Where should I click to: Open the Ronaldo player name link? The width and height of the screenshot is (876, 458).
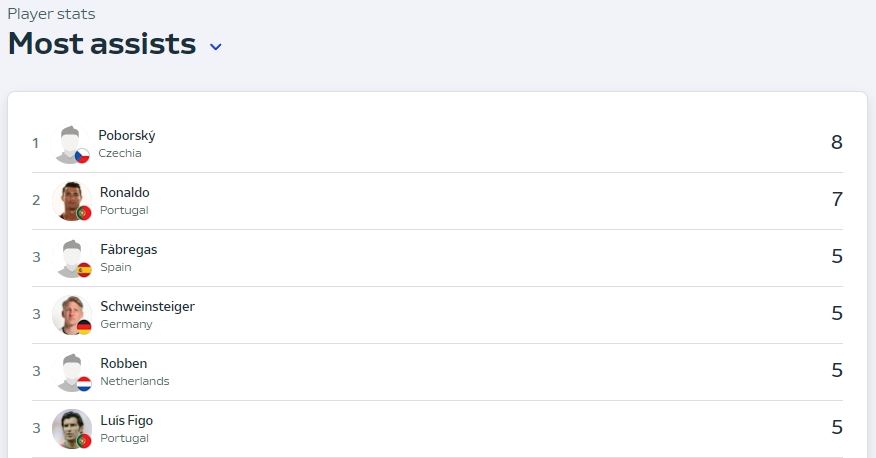click(x=125, y=193)
